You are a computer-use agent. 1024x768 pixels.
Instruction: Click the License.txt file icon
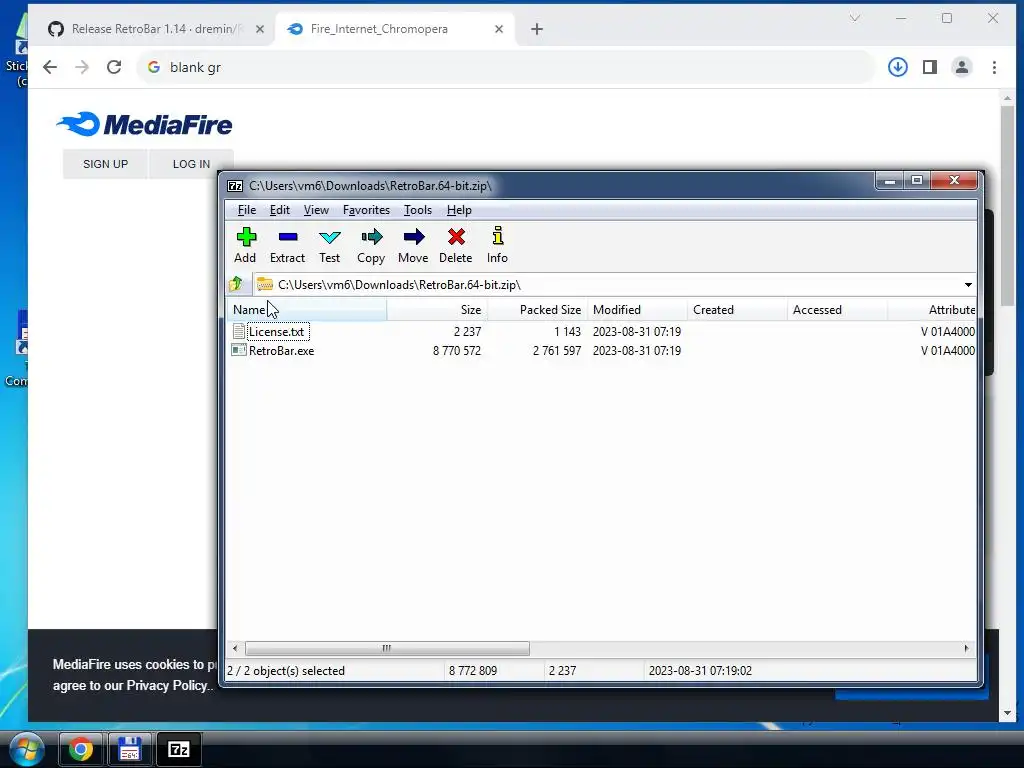coord(239,331)
